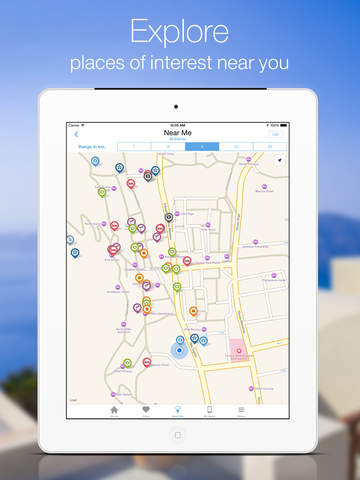Select the green pin near bottom-left of map
This screenshot has height=480, width=360.
[127, 363]
